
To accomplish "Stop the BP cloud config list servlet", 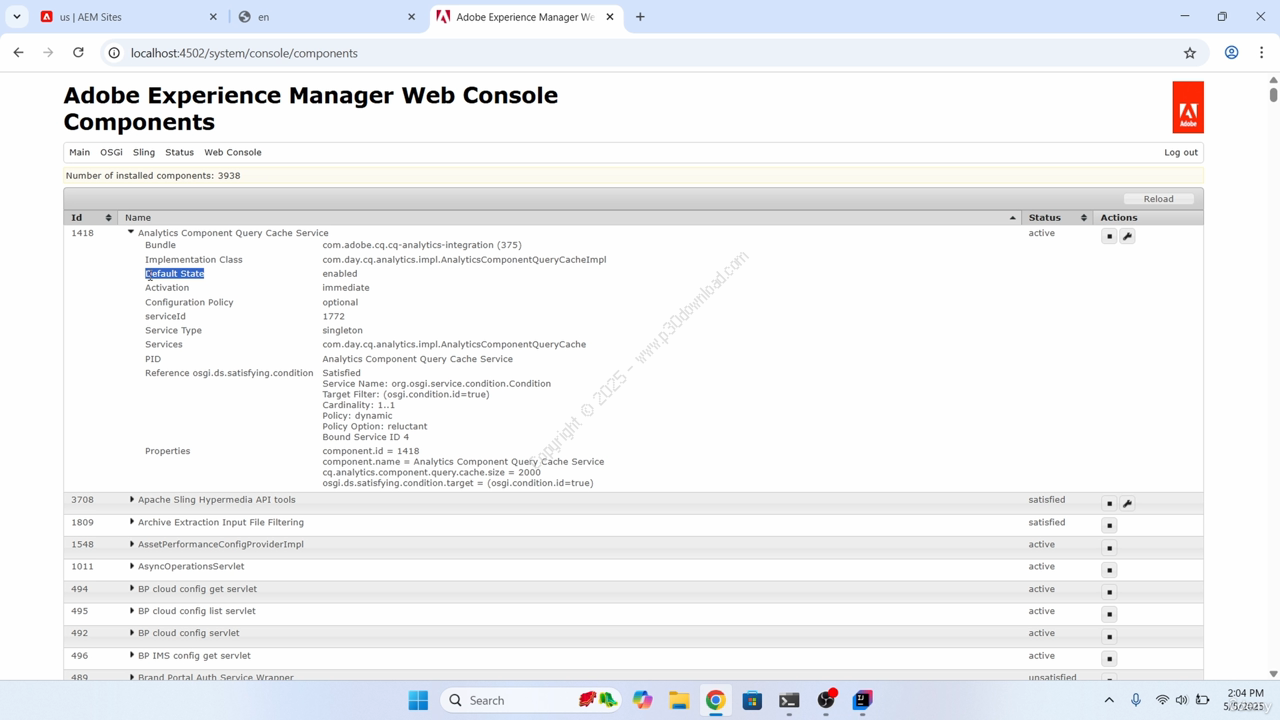I will (x=1109, y=614).
